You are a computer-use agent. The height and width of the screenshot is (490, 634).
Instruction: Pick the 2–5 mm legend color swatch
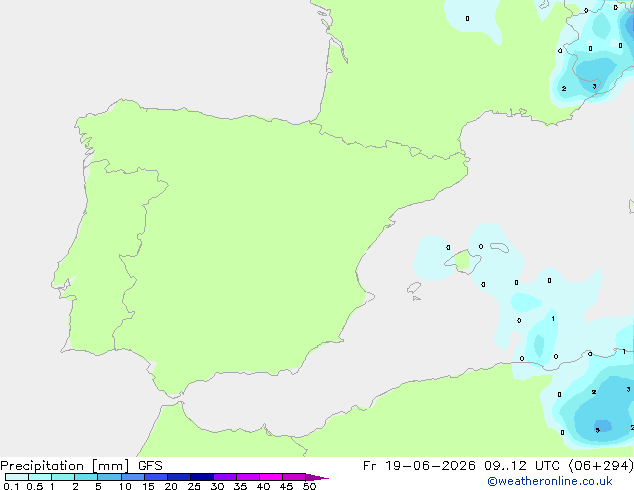click(86, 477)
